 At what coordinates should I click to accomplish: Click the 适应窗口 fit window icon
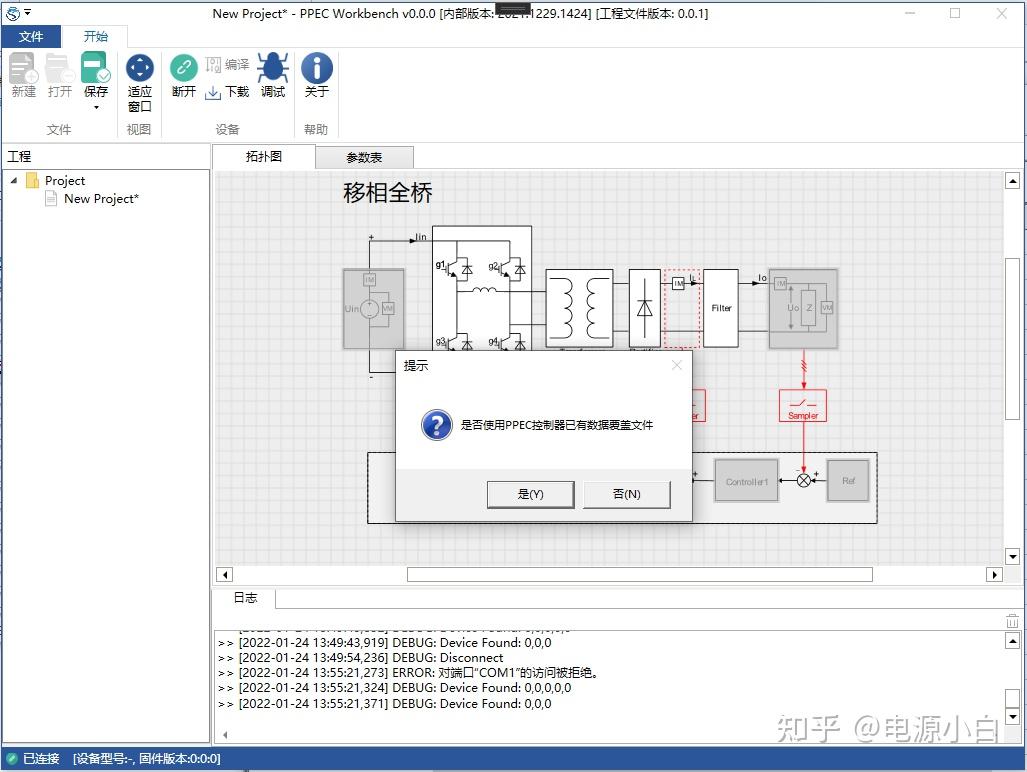pyautogui.click(x=140, y=82)
